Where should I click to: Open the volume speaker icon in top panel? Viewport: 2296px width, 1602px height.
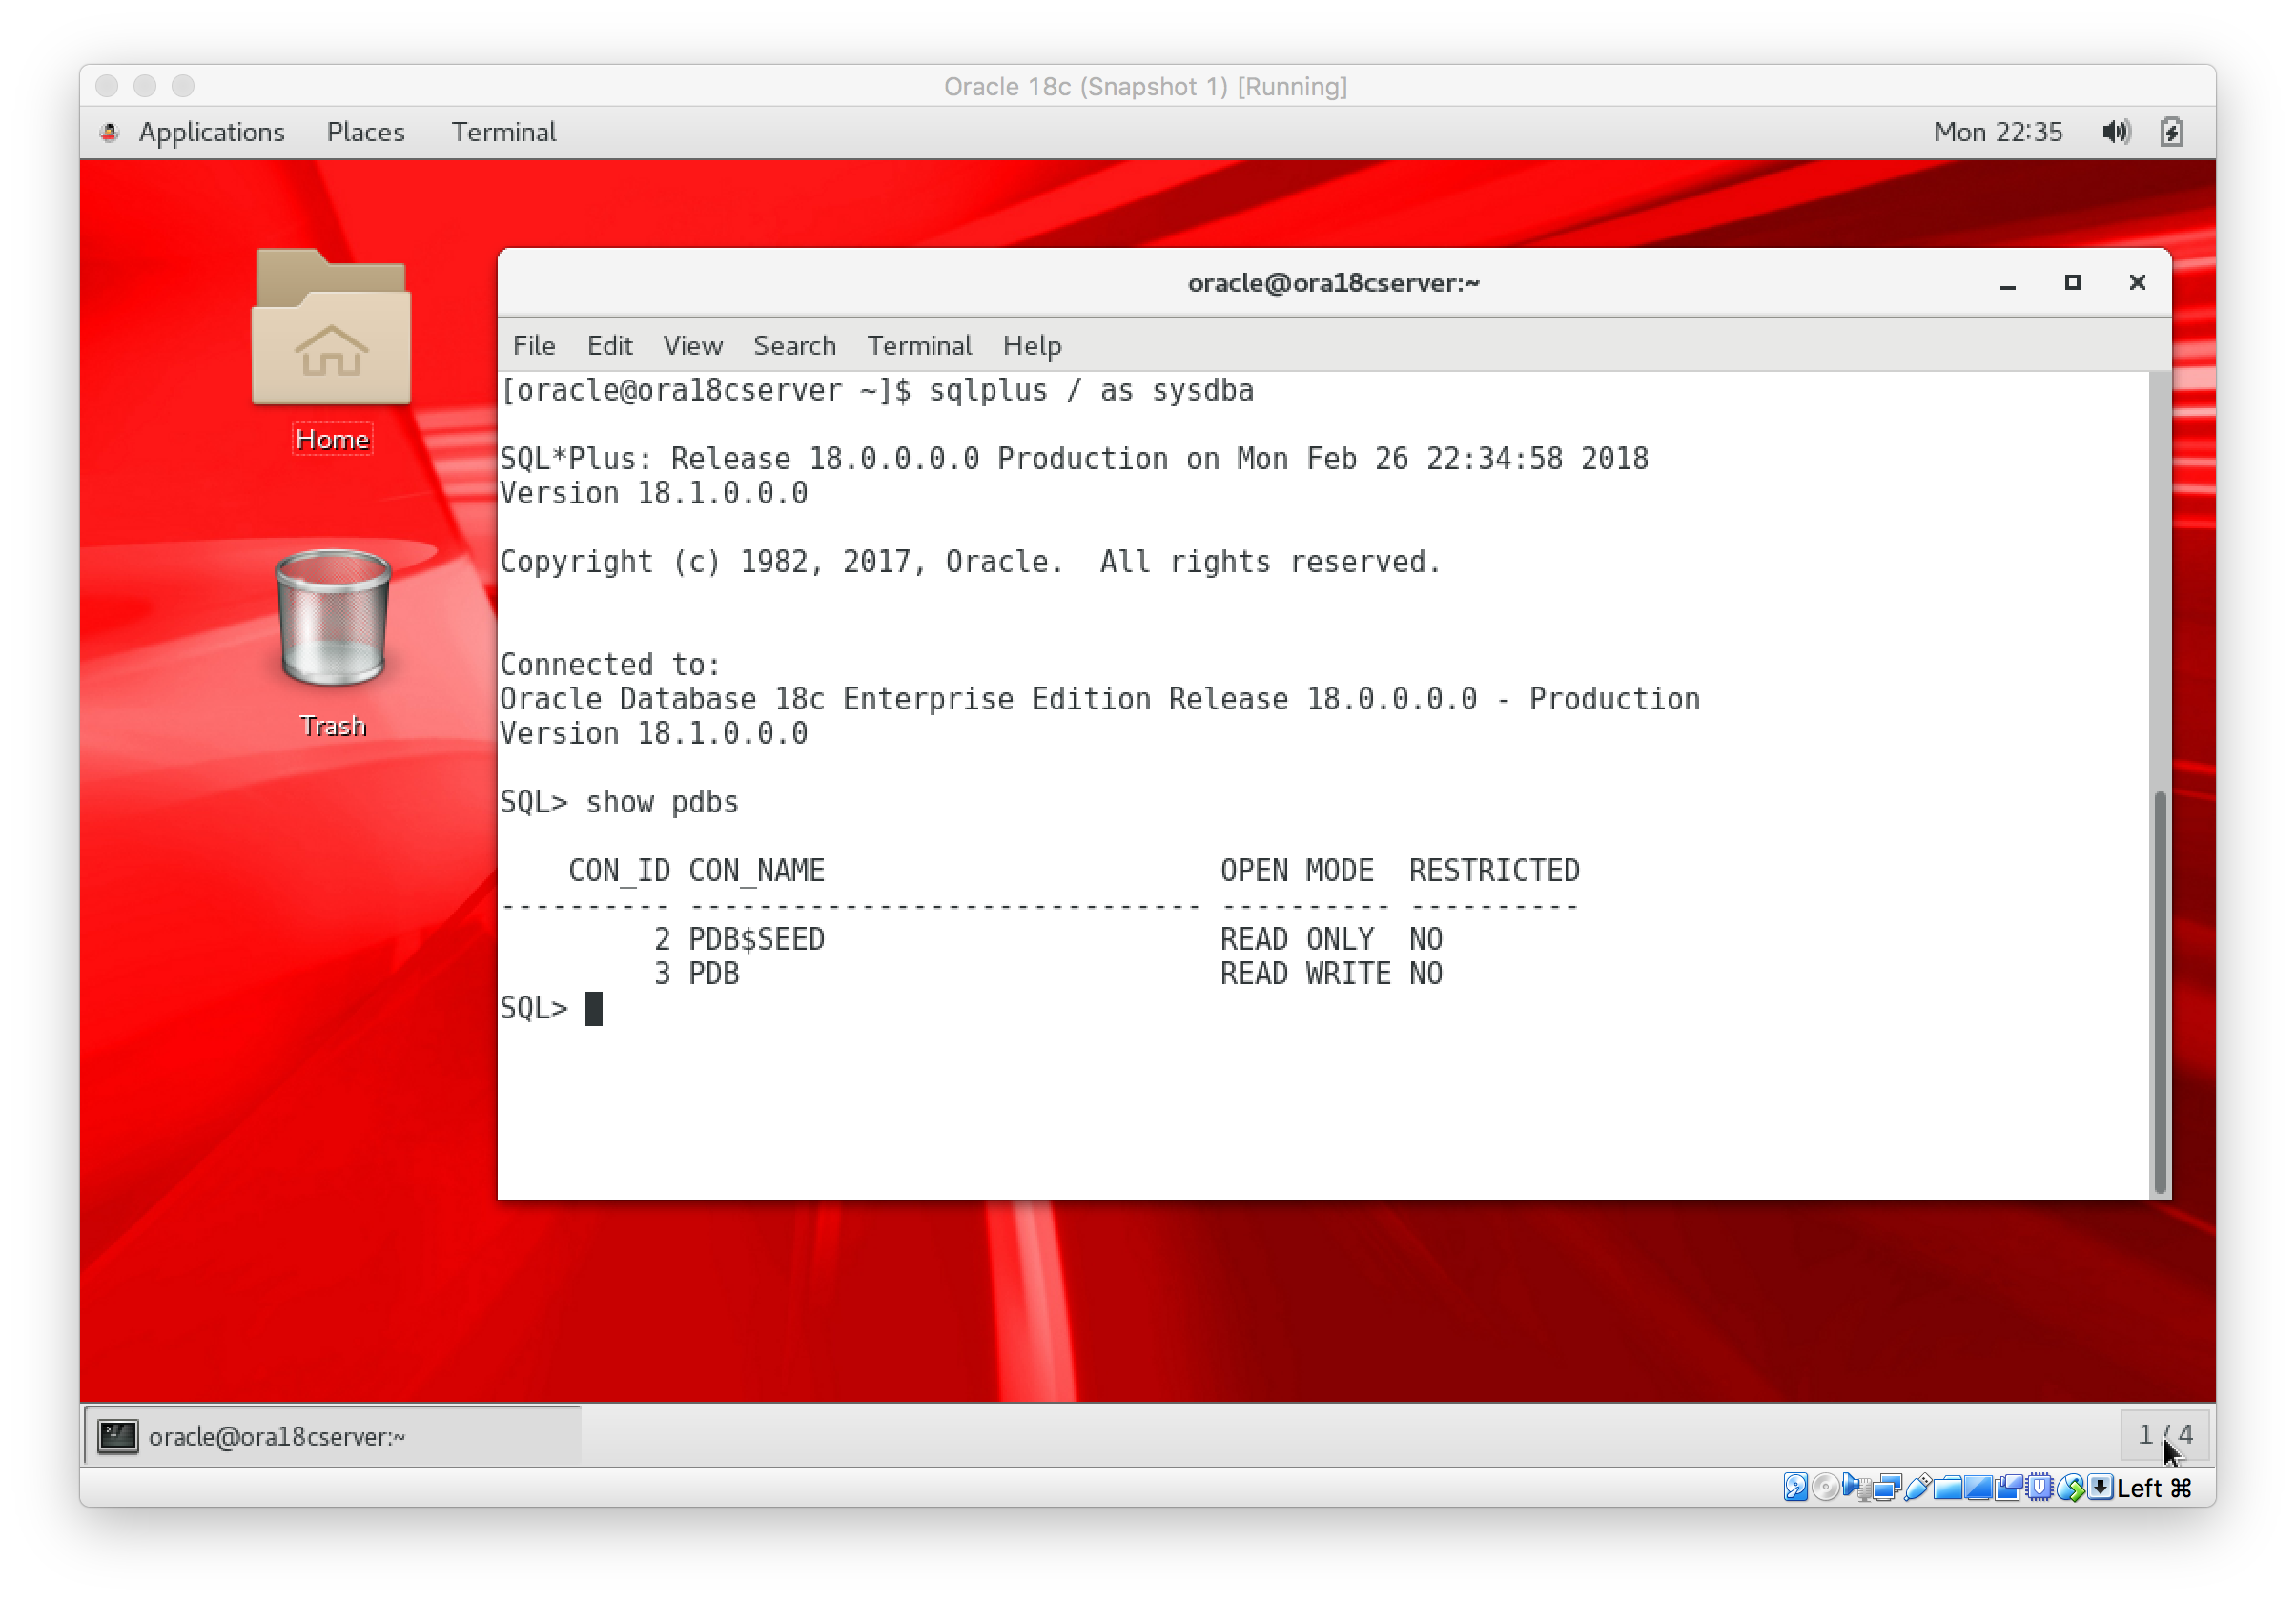(x=2115, y=132)
